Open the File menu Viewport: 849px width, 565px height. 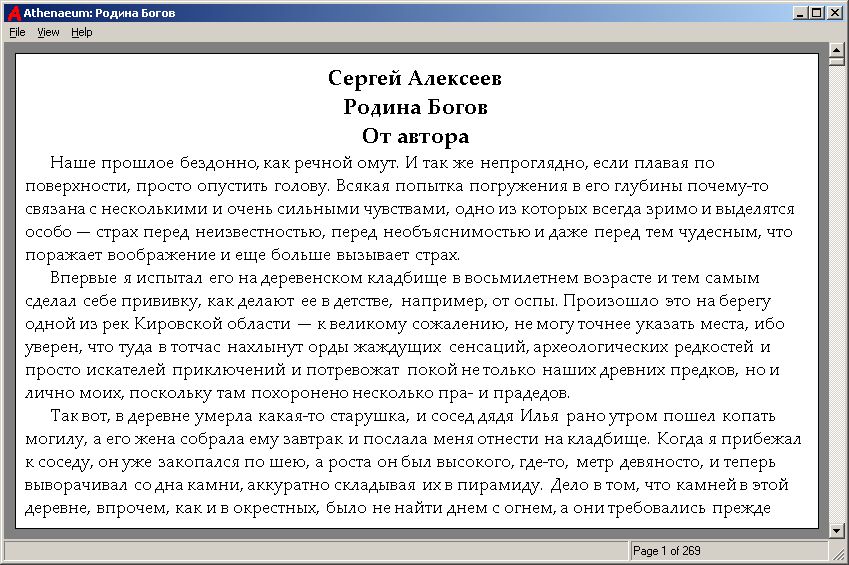[x=17, y=33]
